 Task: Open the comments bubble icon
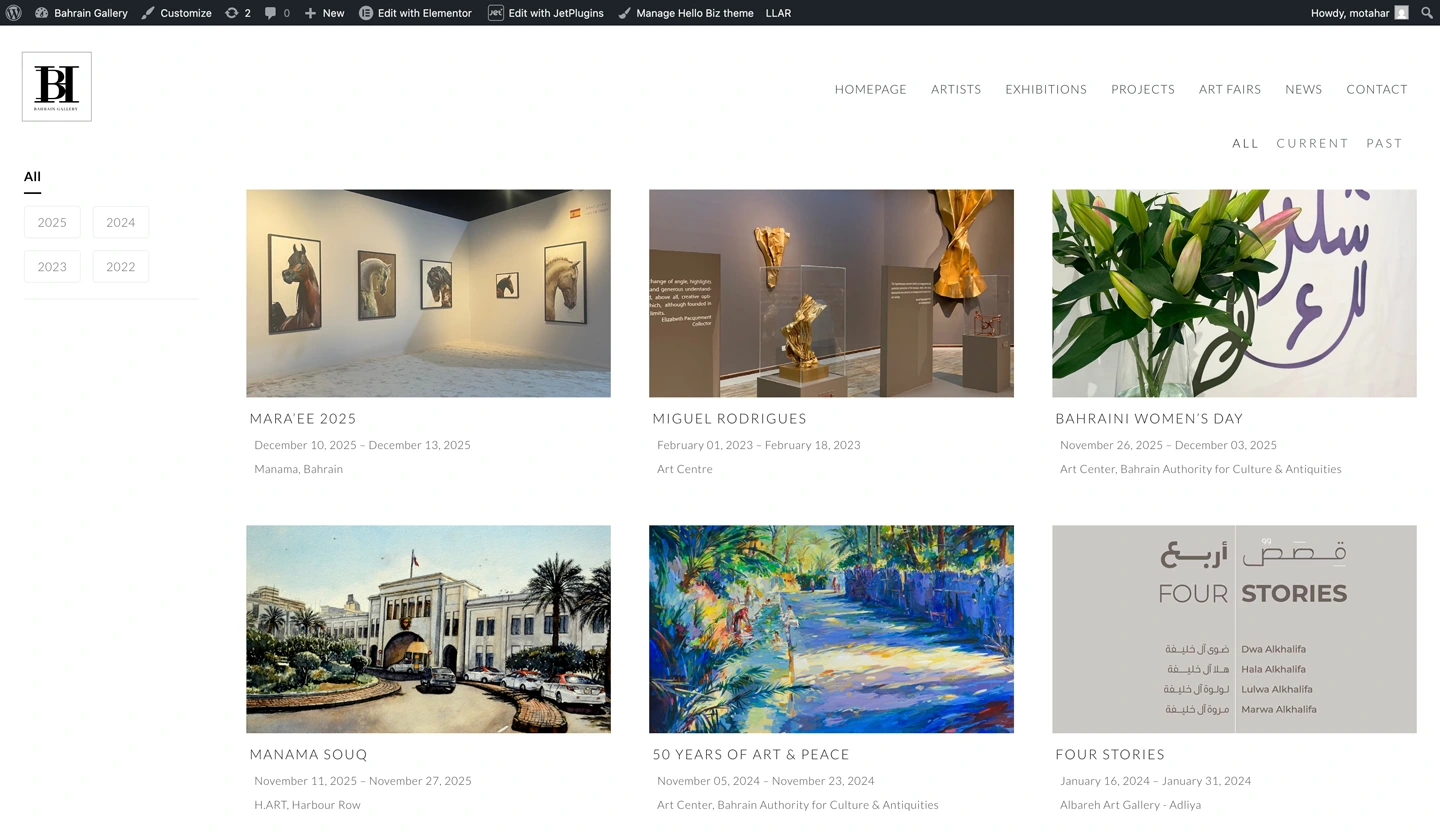pos(277,13)
